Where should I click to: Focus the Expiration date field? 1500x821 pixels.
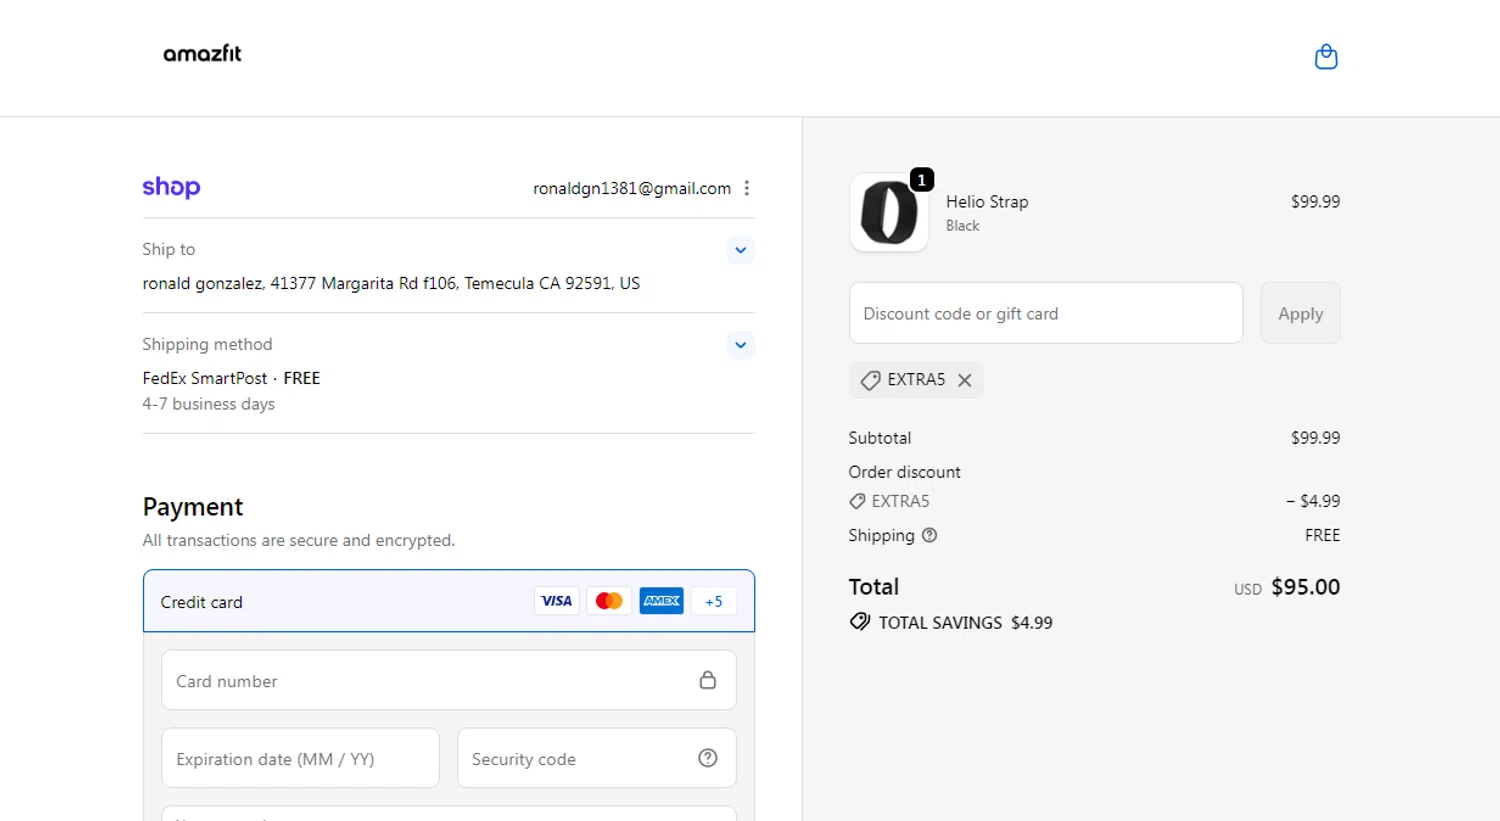point(300,758)
